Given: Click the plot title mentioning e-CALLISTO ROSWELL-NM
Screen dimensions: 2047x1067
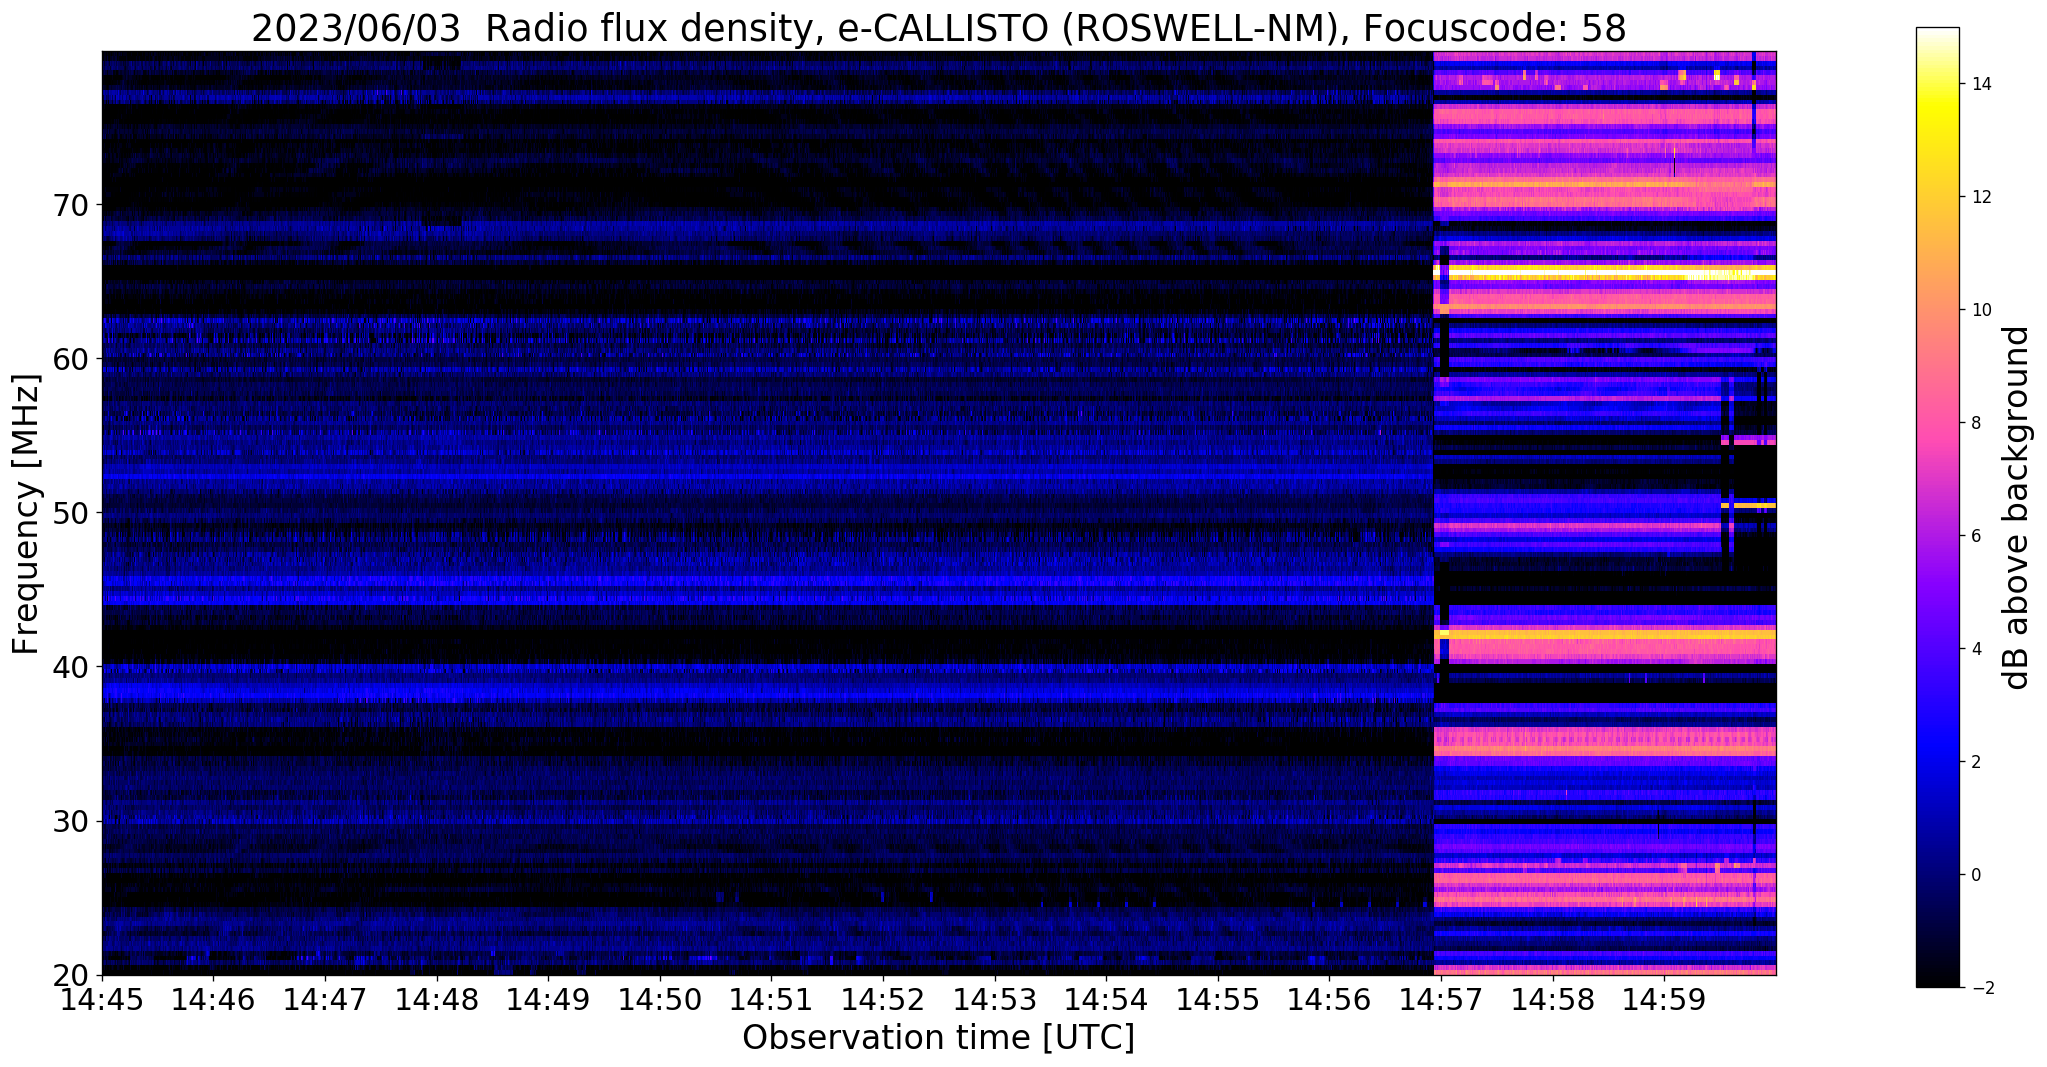Looking at the screenshot, I should (x=938, y=27).
